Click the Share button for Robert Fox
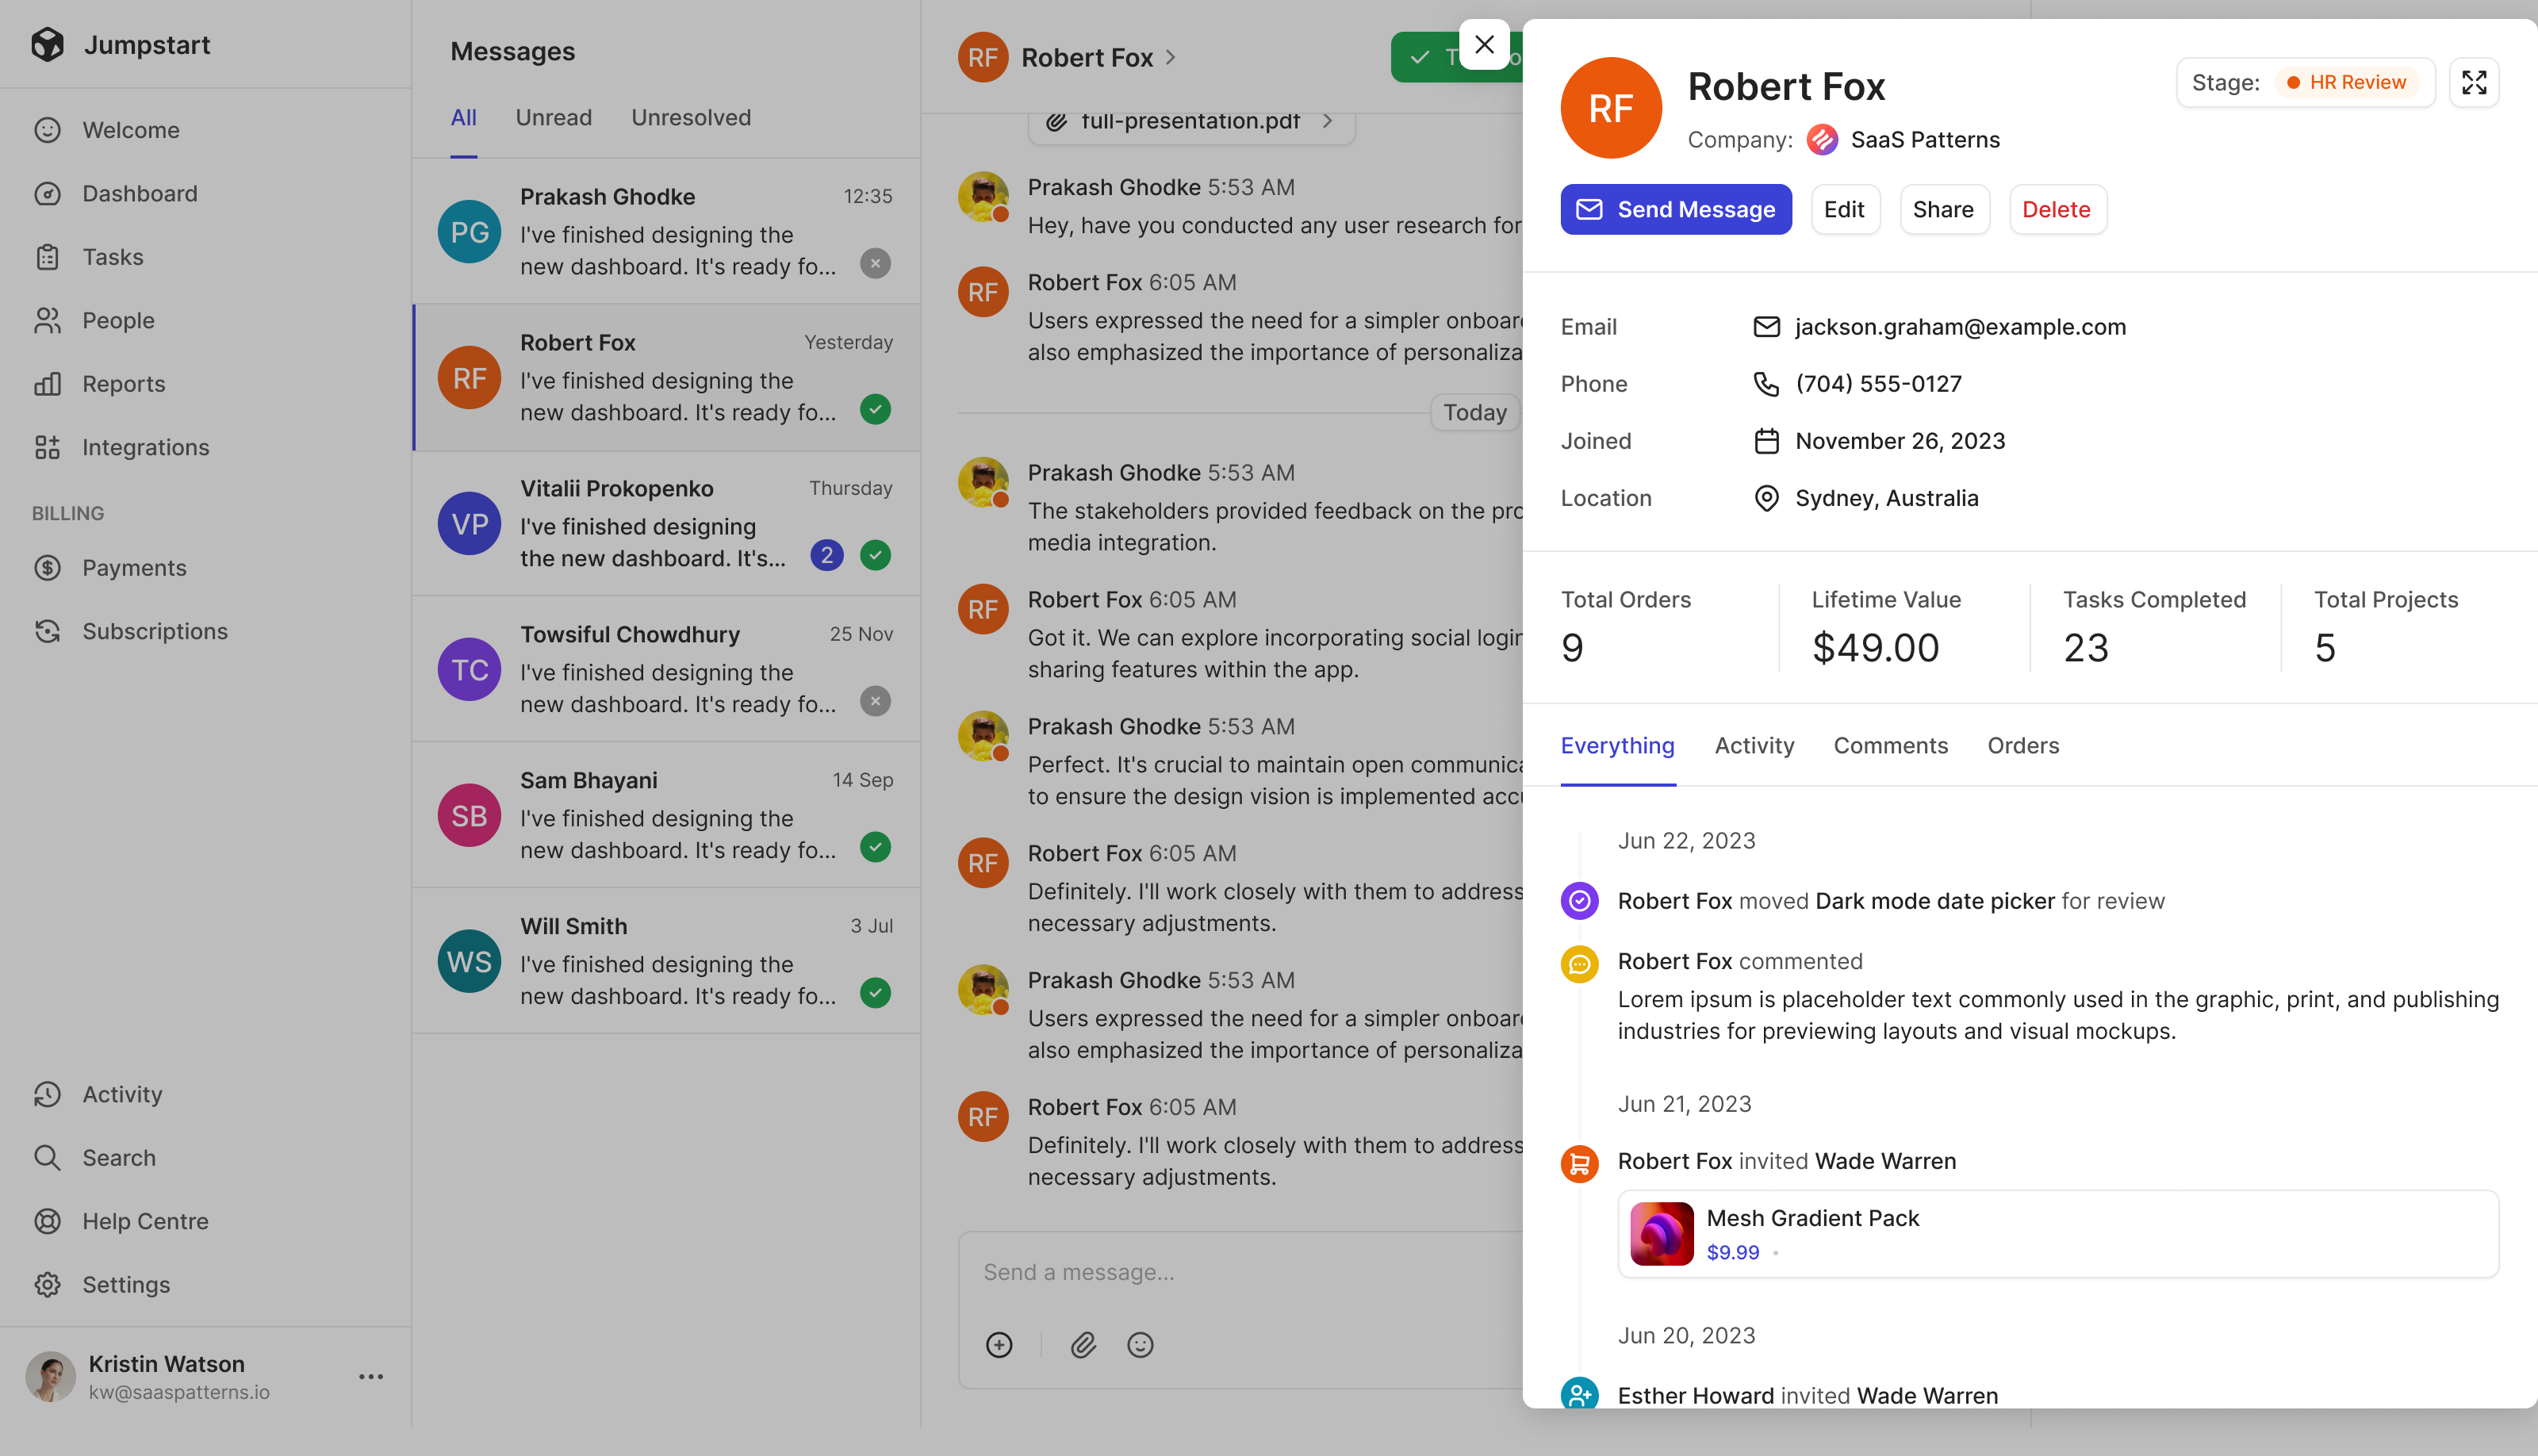Image resolution: width=2538 pixels, height=1456 pixels. coord(1942,209)
